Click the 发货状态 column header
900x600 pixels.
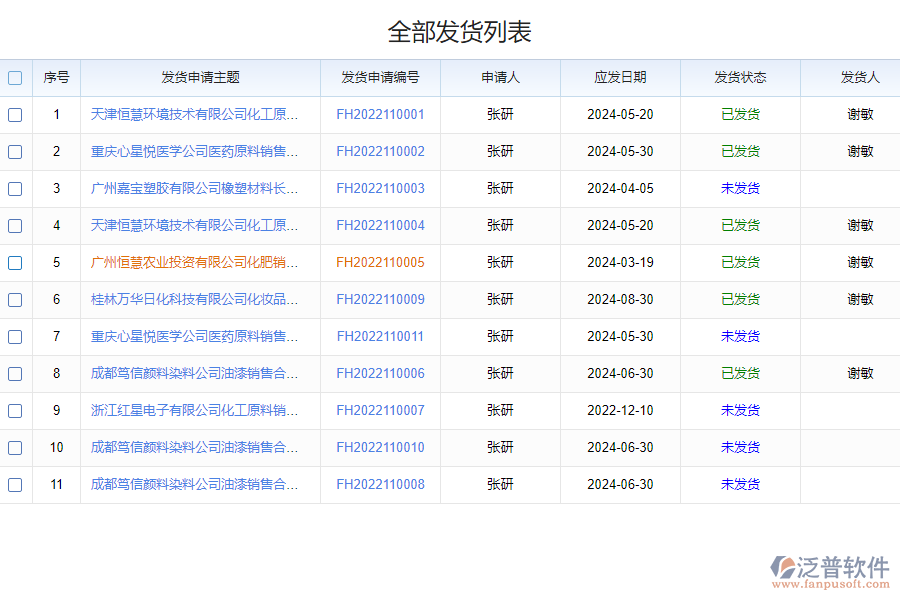pyautogui.click(x=739, y=77)
